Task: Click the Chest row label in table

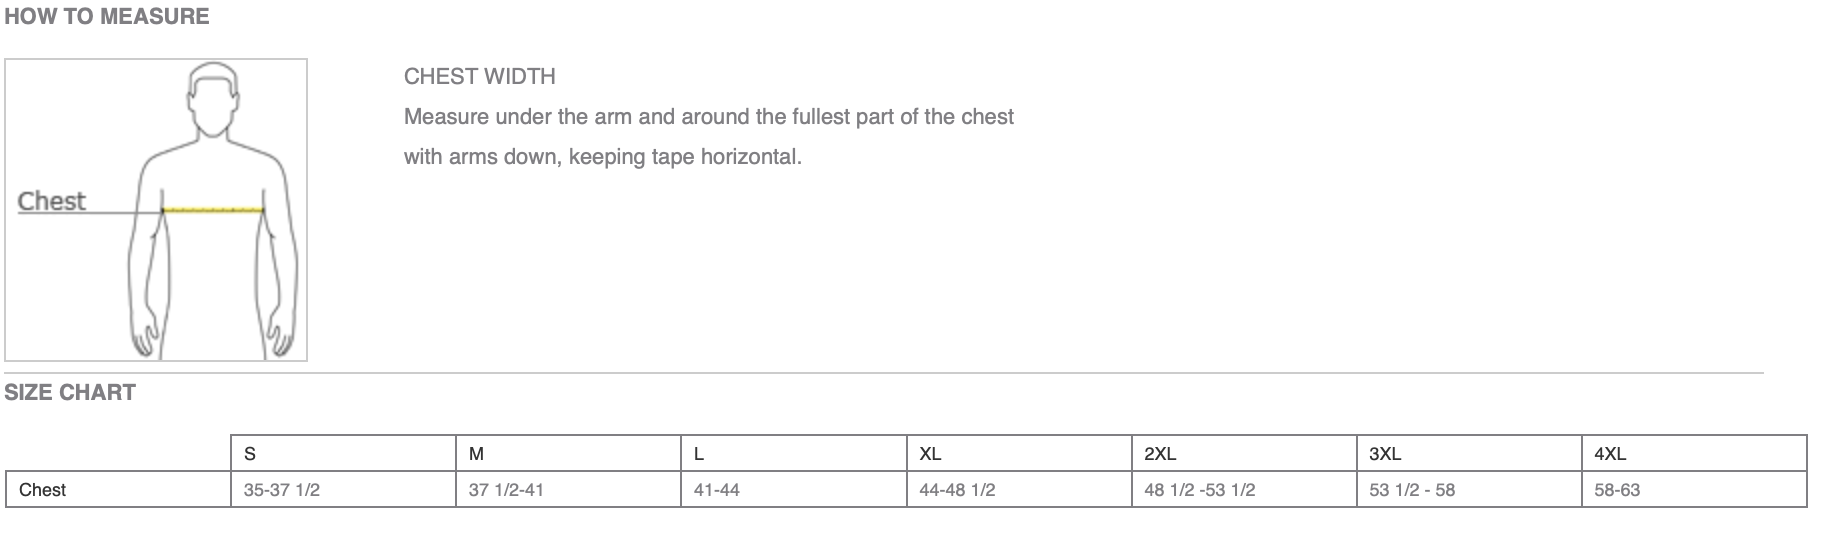Action: pos(43,490)
